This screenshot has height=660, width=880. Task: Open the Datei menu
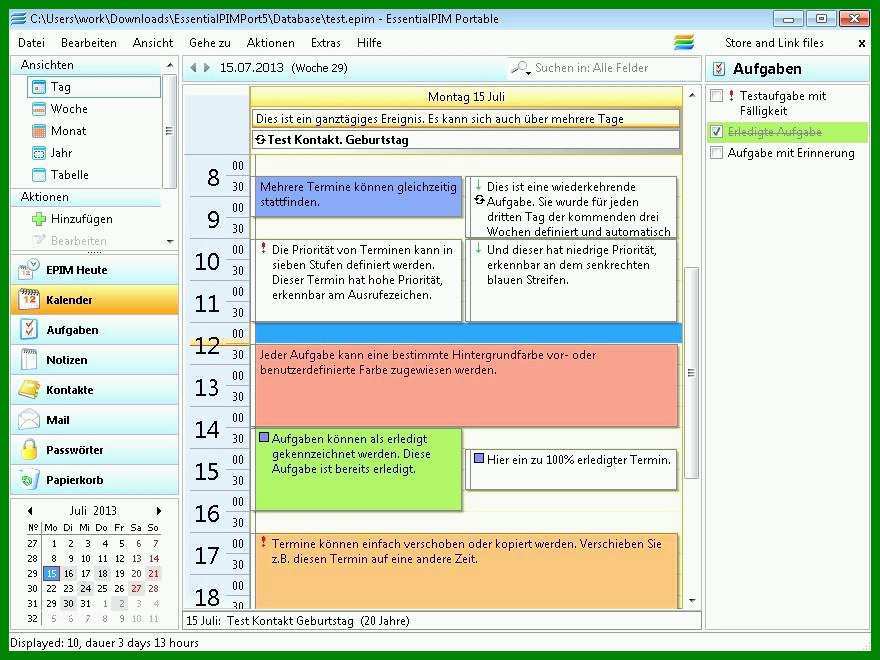click(31, 43)
